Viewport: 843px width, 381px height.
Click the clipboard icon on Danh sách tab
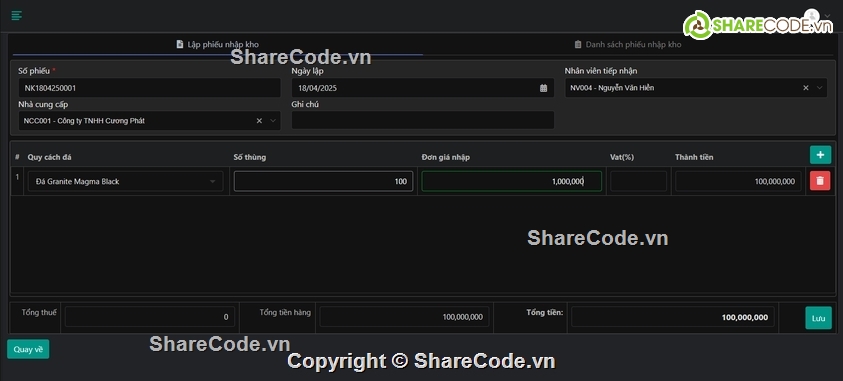pos(578,45)
